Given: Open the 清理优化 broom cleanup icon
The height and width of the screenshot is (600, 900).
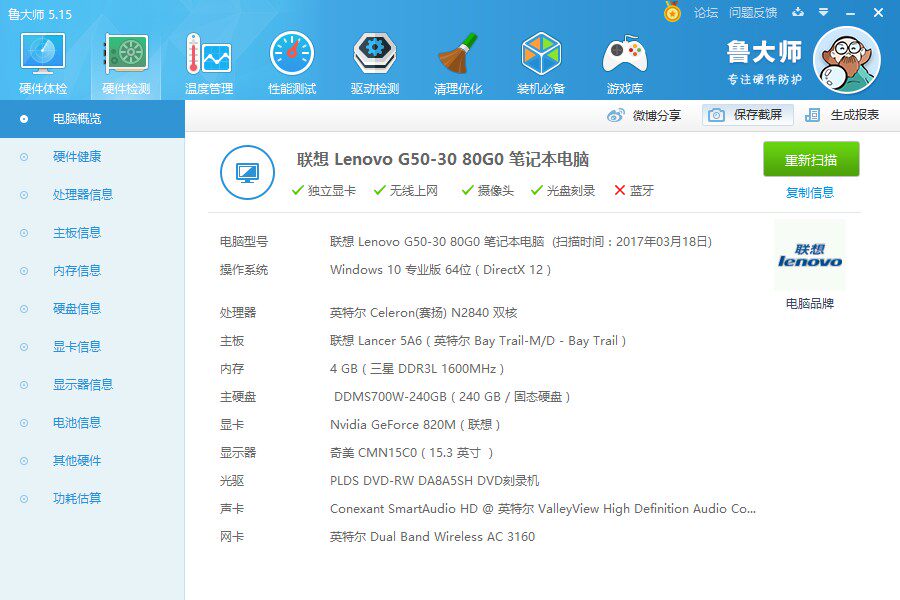Looking at the screenshot, I should point(457,54).
